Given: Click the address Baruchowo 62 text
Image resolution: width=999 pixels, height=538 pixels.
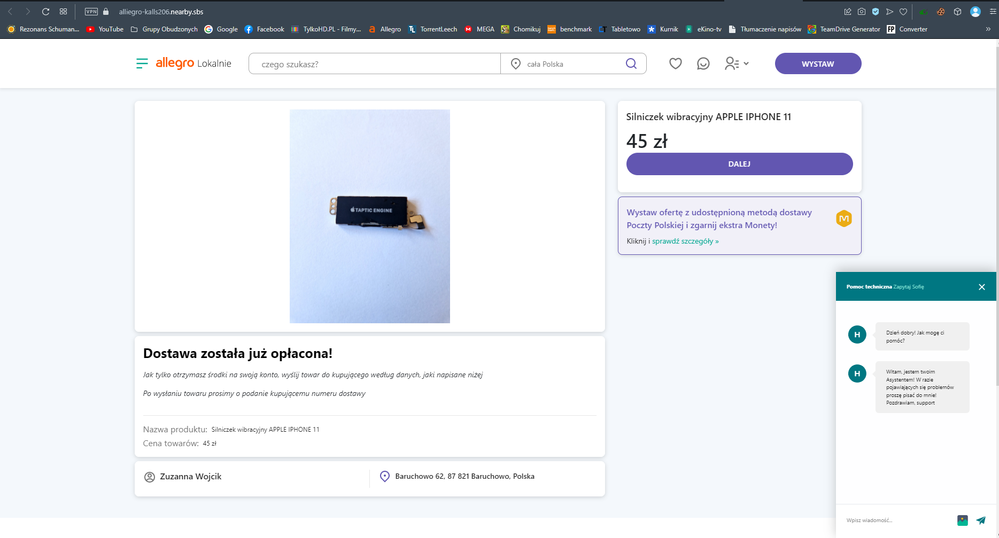Looking at the screenshot, I should [464, 476].
